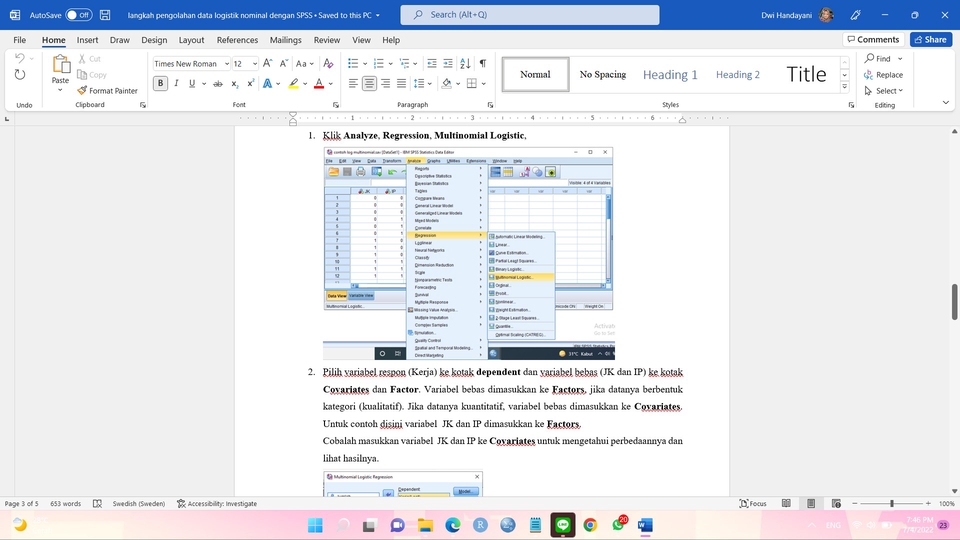The height and width of the screenshot is (540, 960).
Task: Toggle Underline formatting
Action: click(192, 83)
